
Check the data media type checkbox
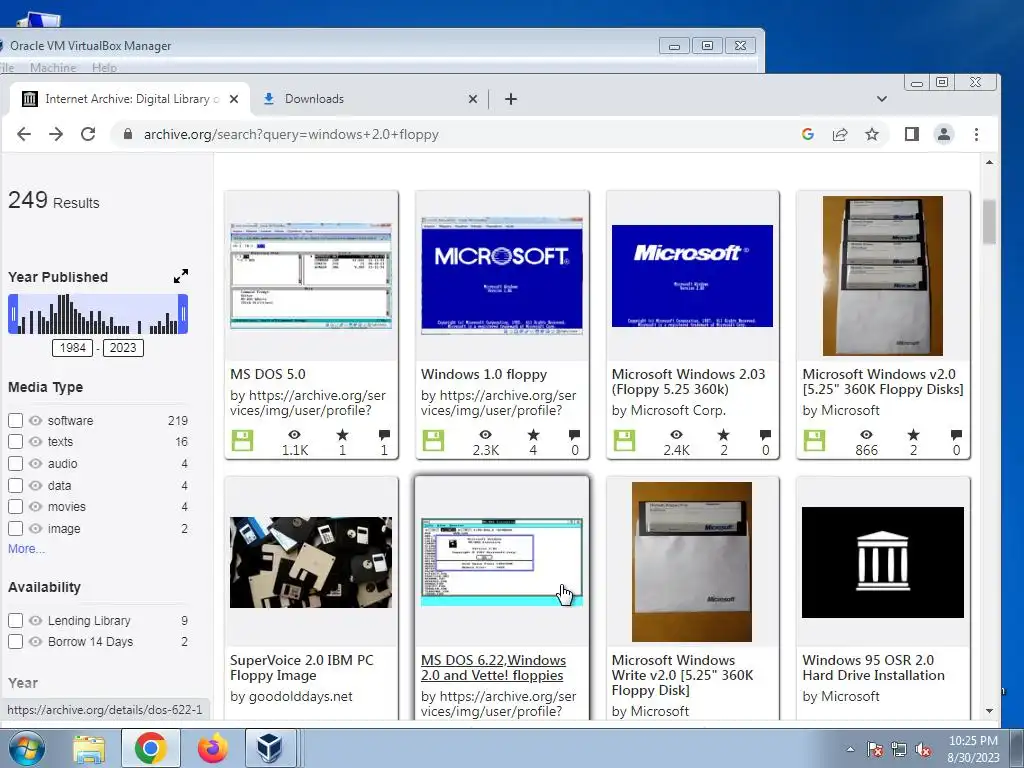16,486
